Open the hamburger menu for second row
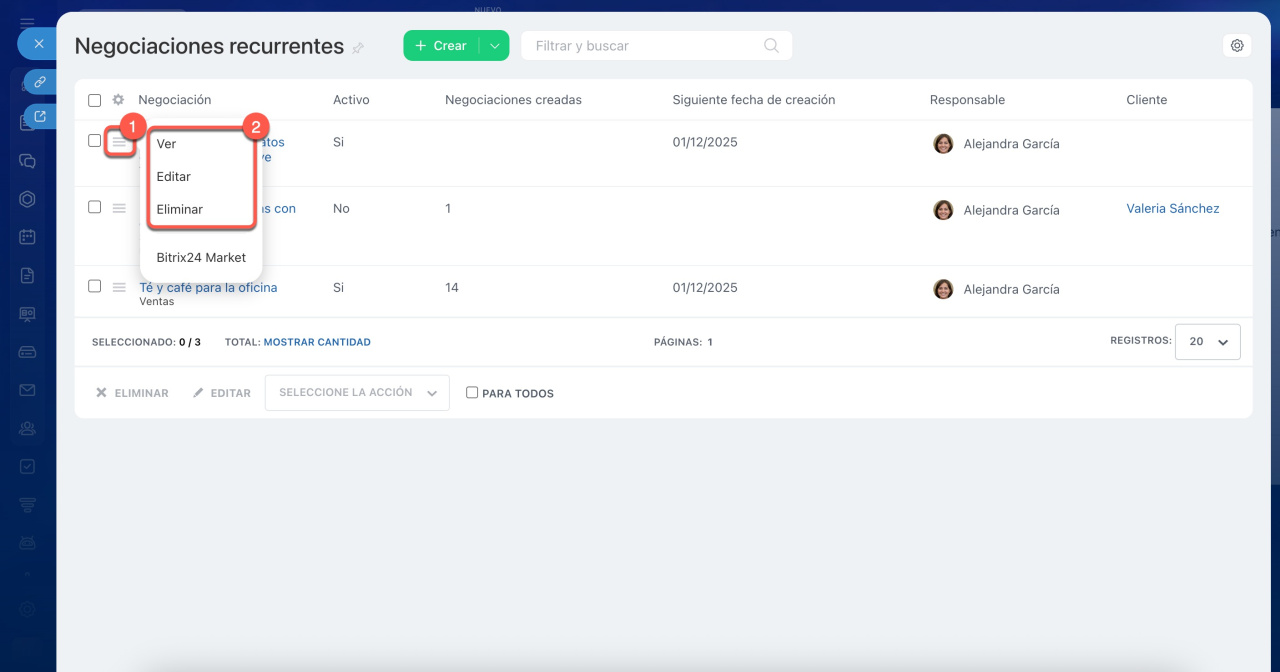 tap(119, 208)
